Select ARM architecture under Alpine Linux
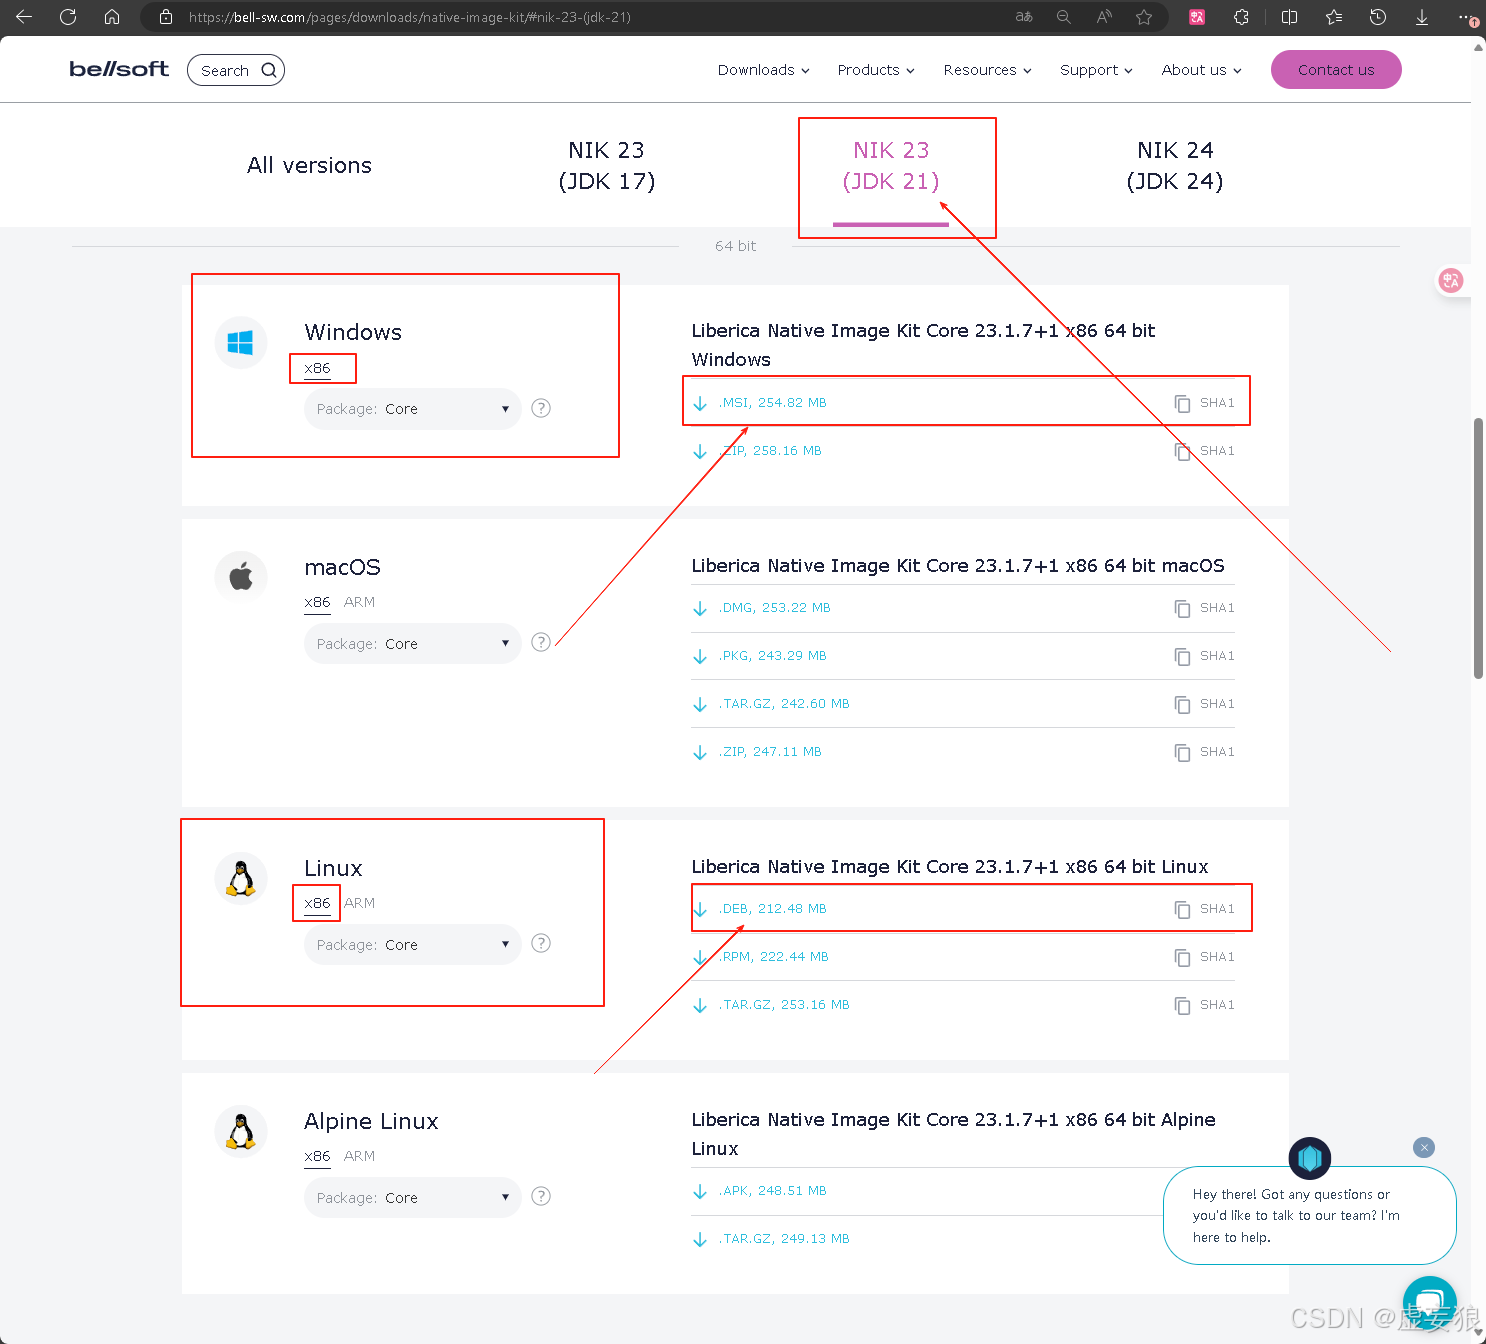 [x=359, y=1156]
